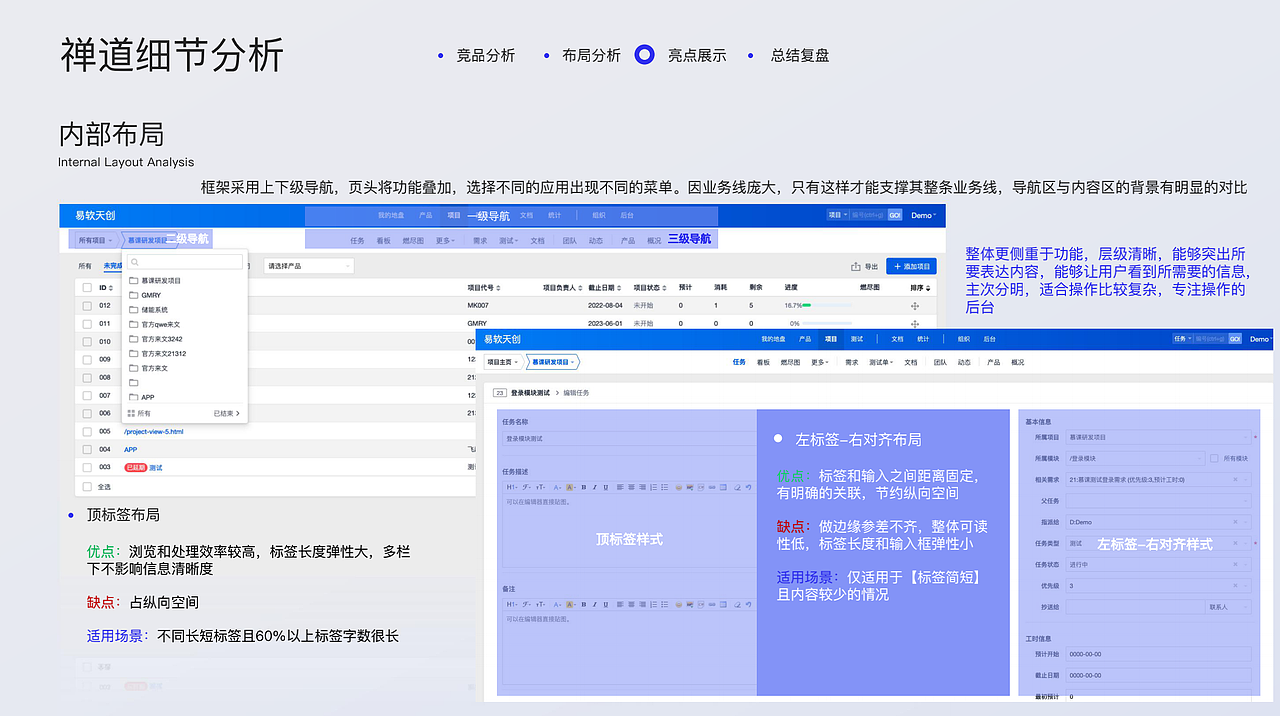Check the 全选 select-all checkbox in the list

87,487
